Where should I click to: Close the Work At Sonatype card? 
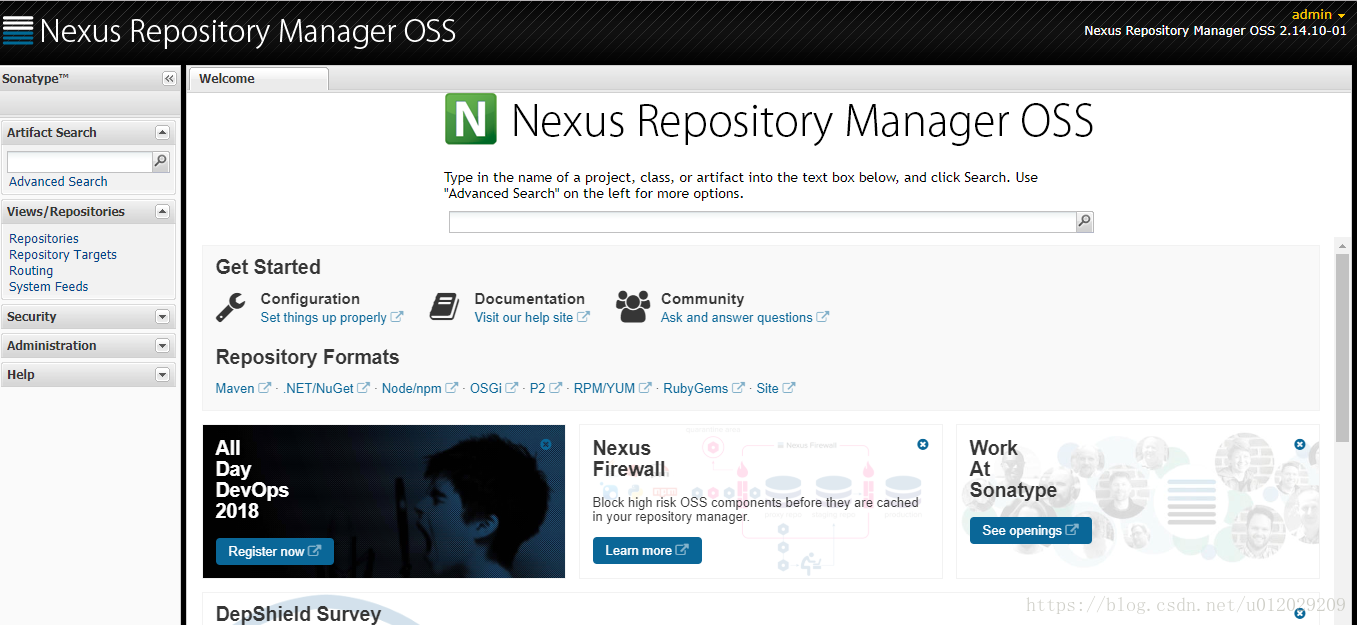[1300, 444]
